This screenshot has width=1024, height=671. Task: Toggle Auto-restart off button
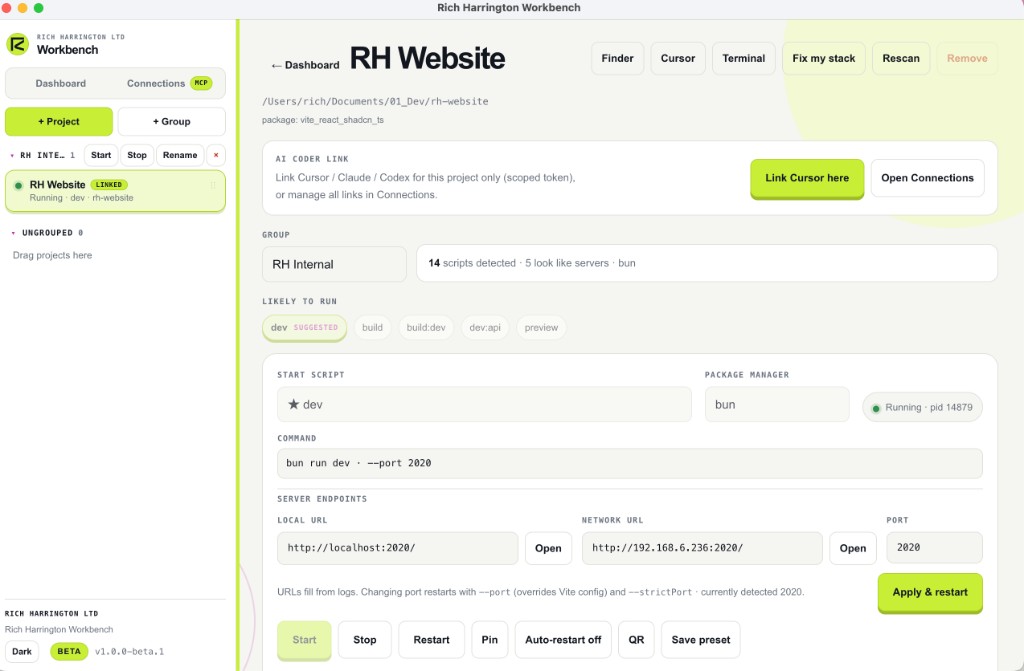point(563,640)
